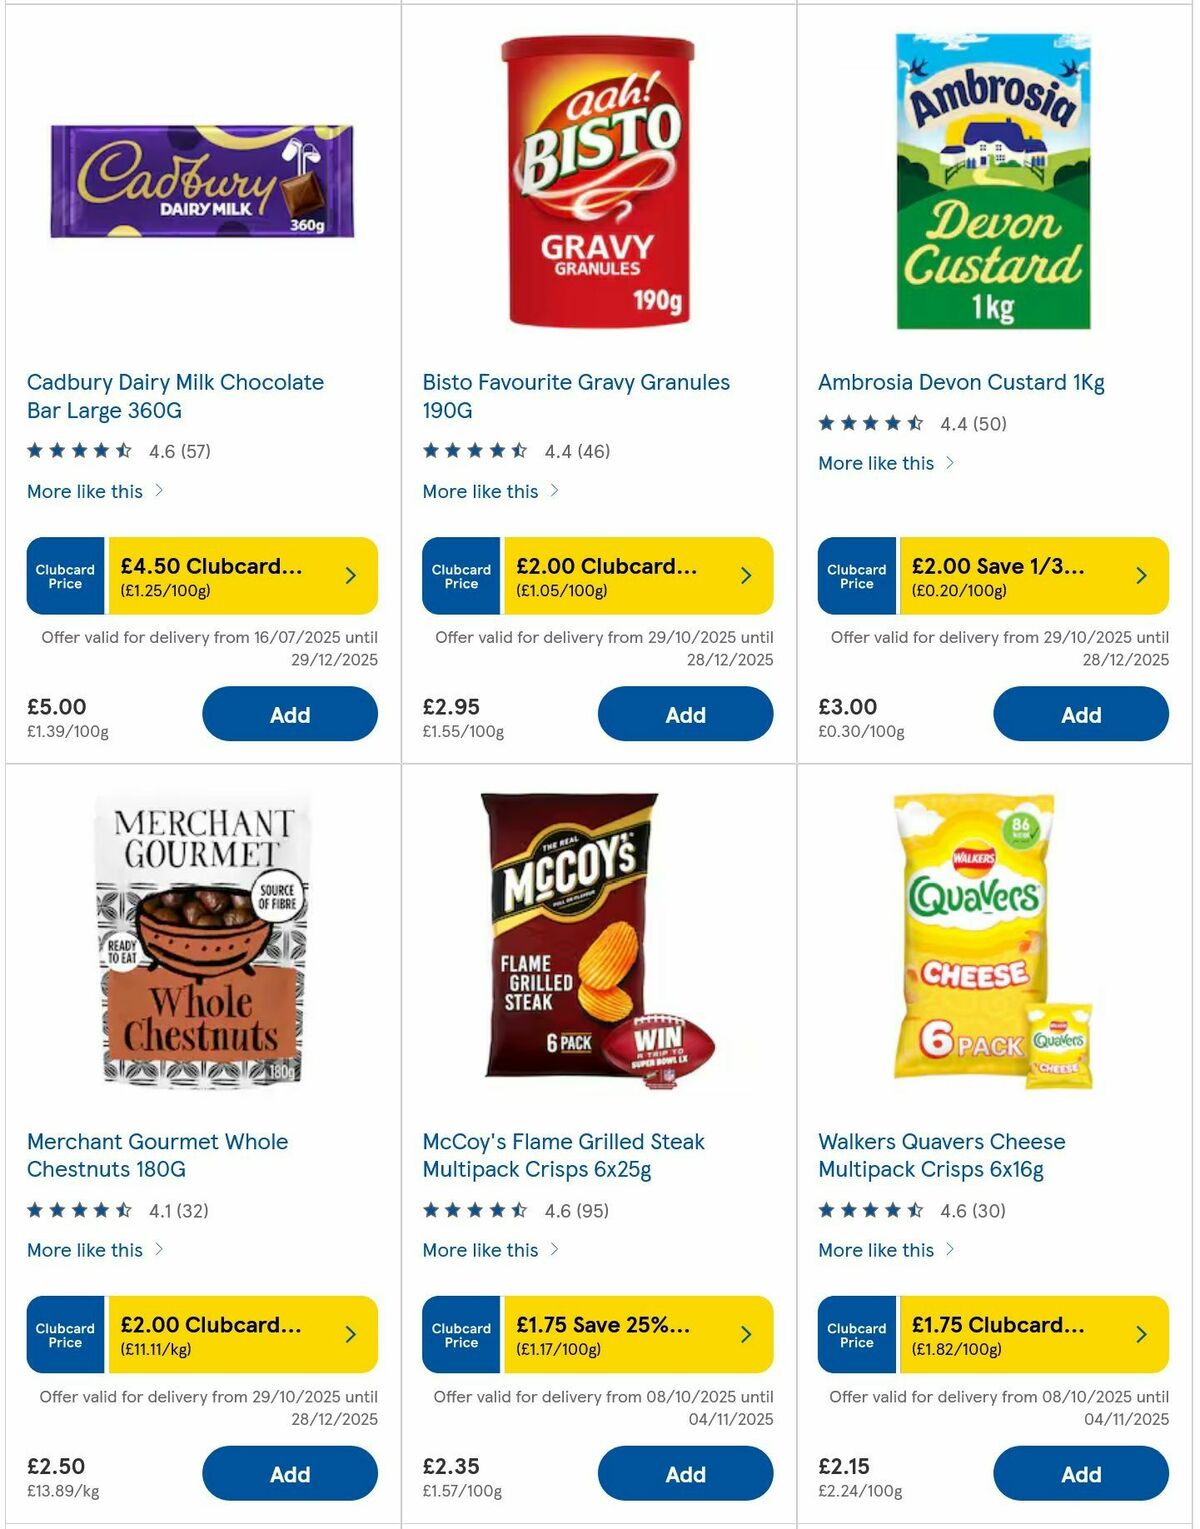This screenshot has height=1529, width=1200.
Task: Click the Clubcard Price badge on Ambrosia Devon Custard
Action: click(857, 575)
